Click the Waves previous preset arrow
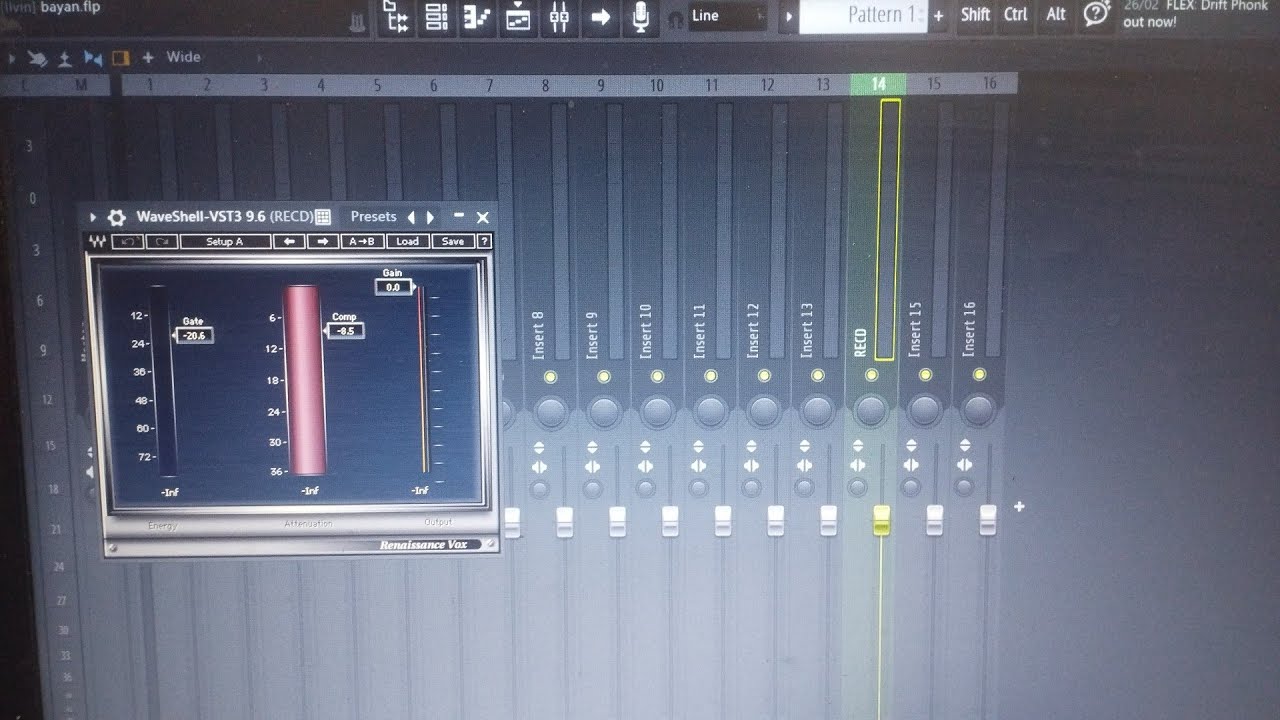 [289, 242]
